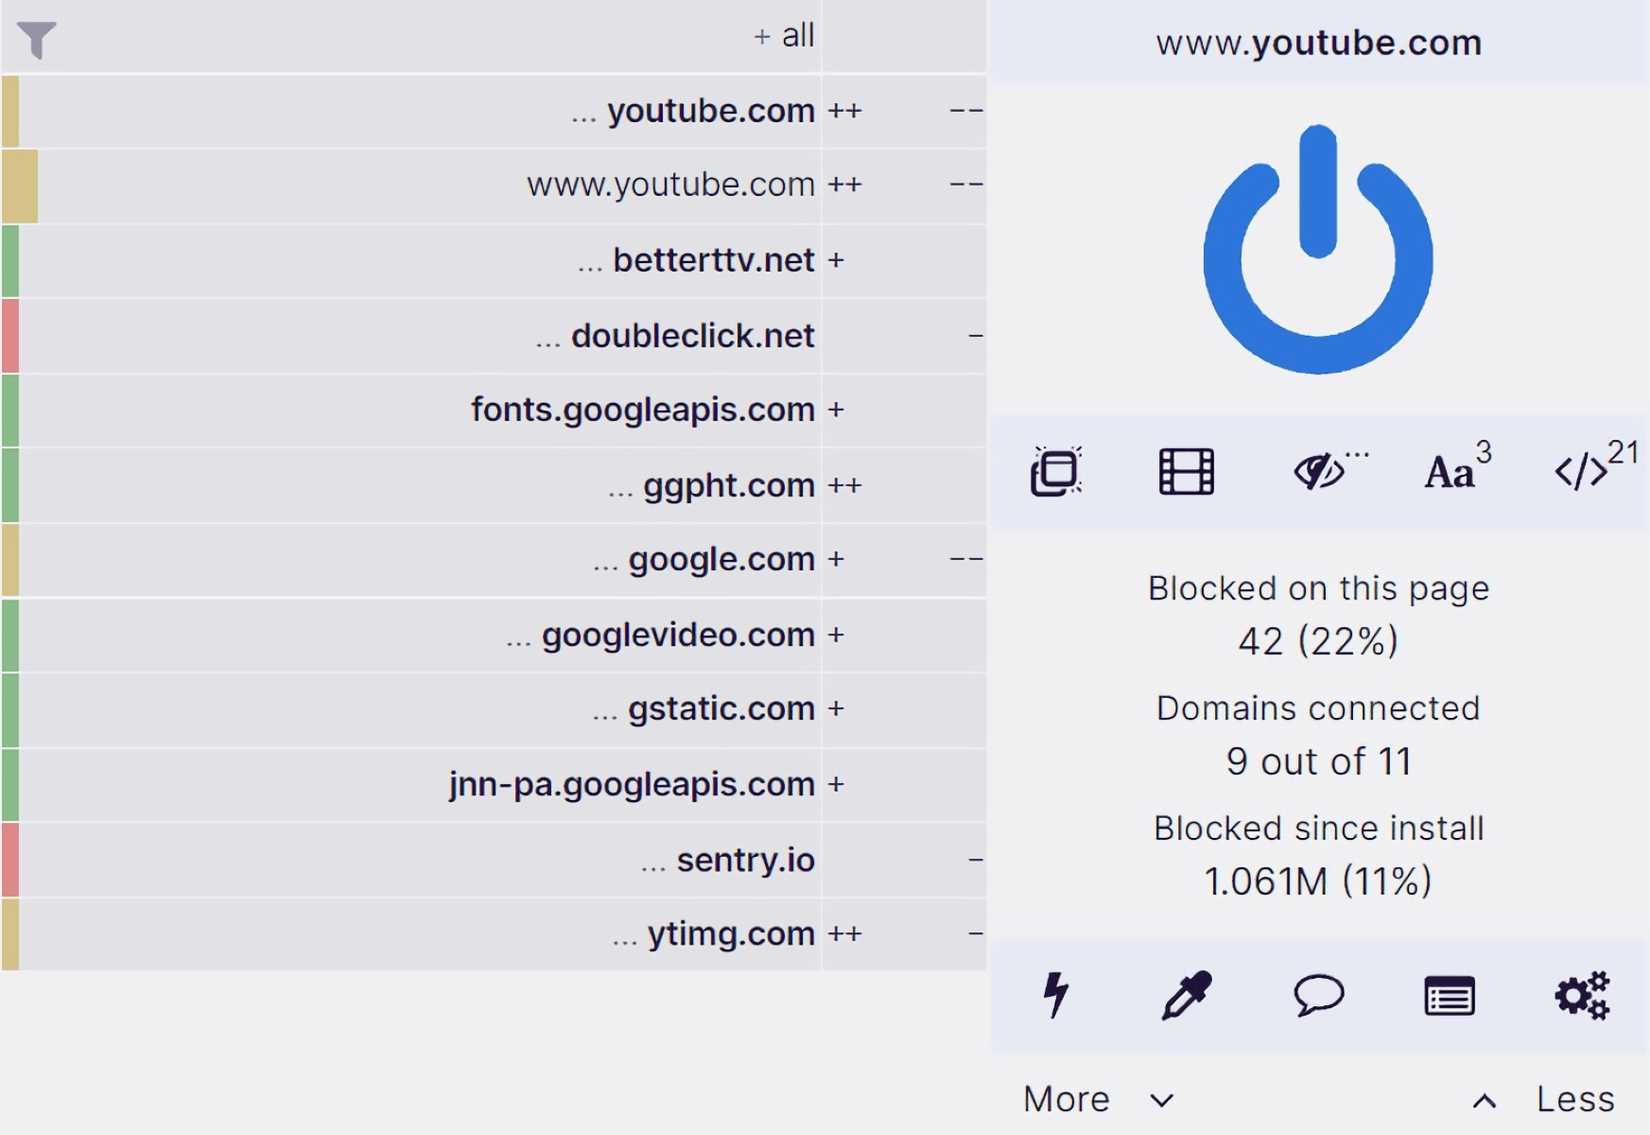Open the issue reporter chat icon
1650x1135 pixels.
point(1317,995)
